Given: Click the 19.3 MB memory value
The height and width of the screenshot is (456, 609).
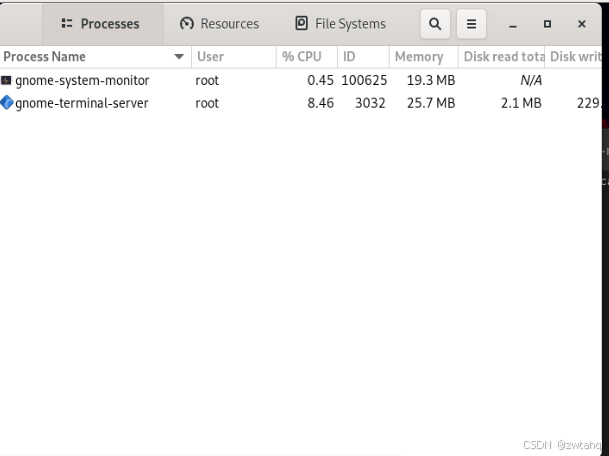Looking at the screenshot, I should [431, 80].
